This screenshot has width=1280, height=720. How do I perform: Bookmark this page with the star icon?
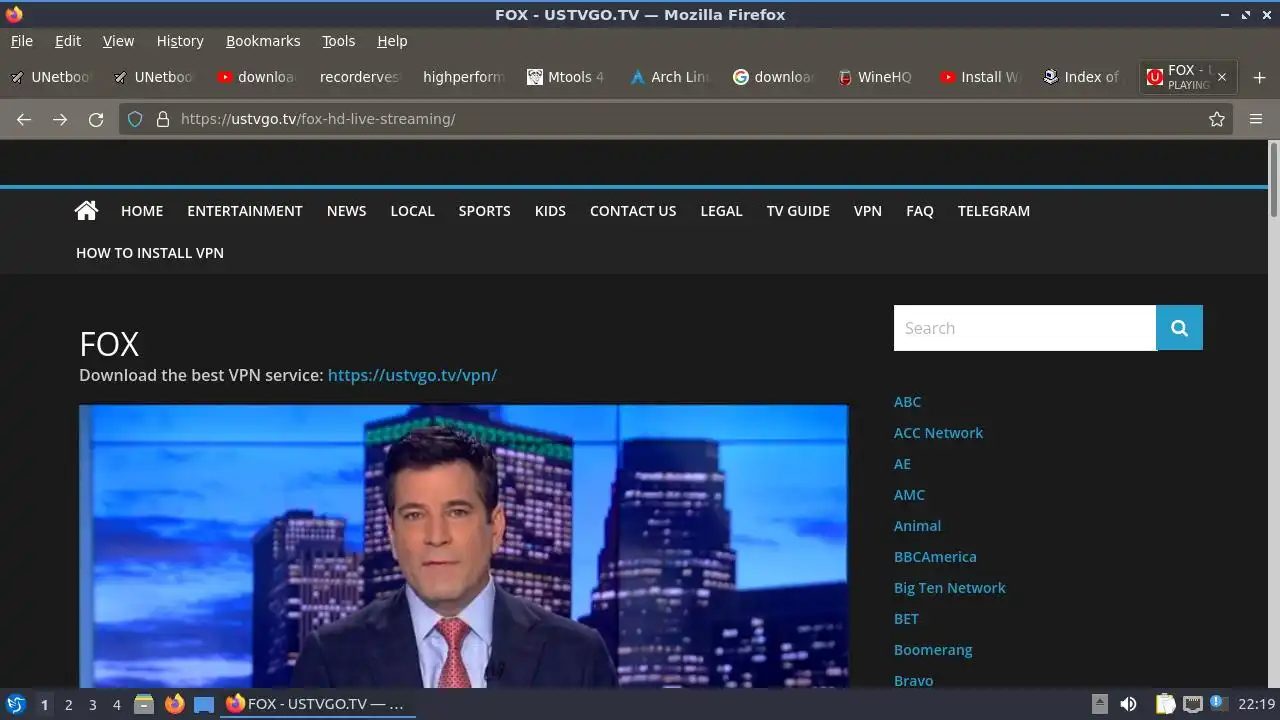tap(1217, 119)
